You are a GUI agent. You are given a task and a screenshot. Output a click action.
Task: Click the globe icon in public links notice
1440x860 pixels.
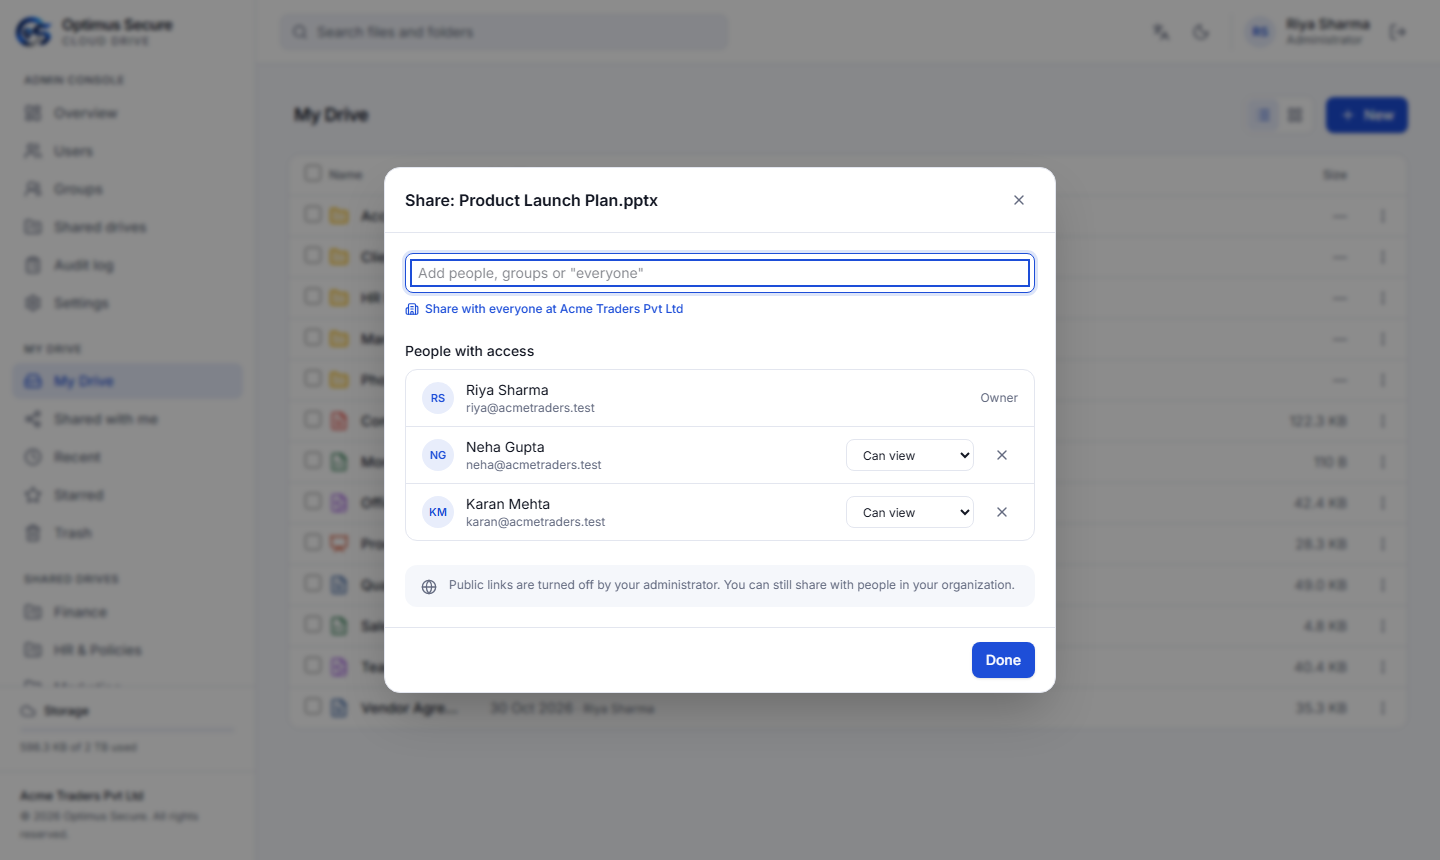tap(429, 587)
